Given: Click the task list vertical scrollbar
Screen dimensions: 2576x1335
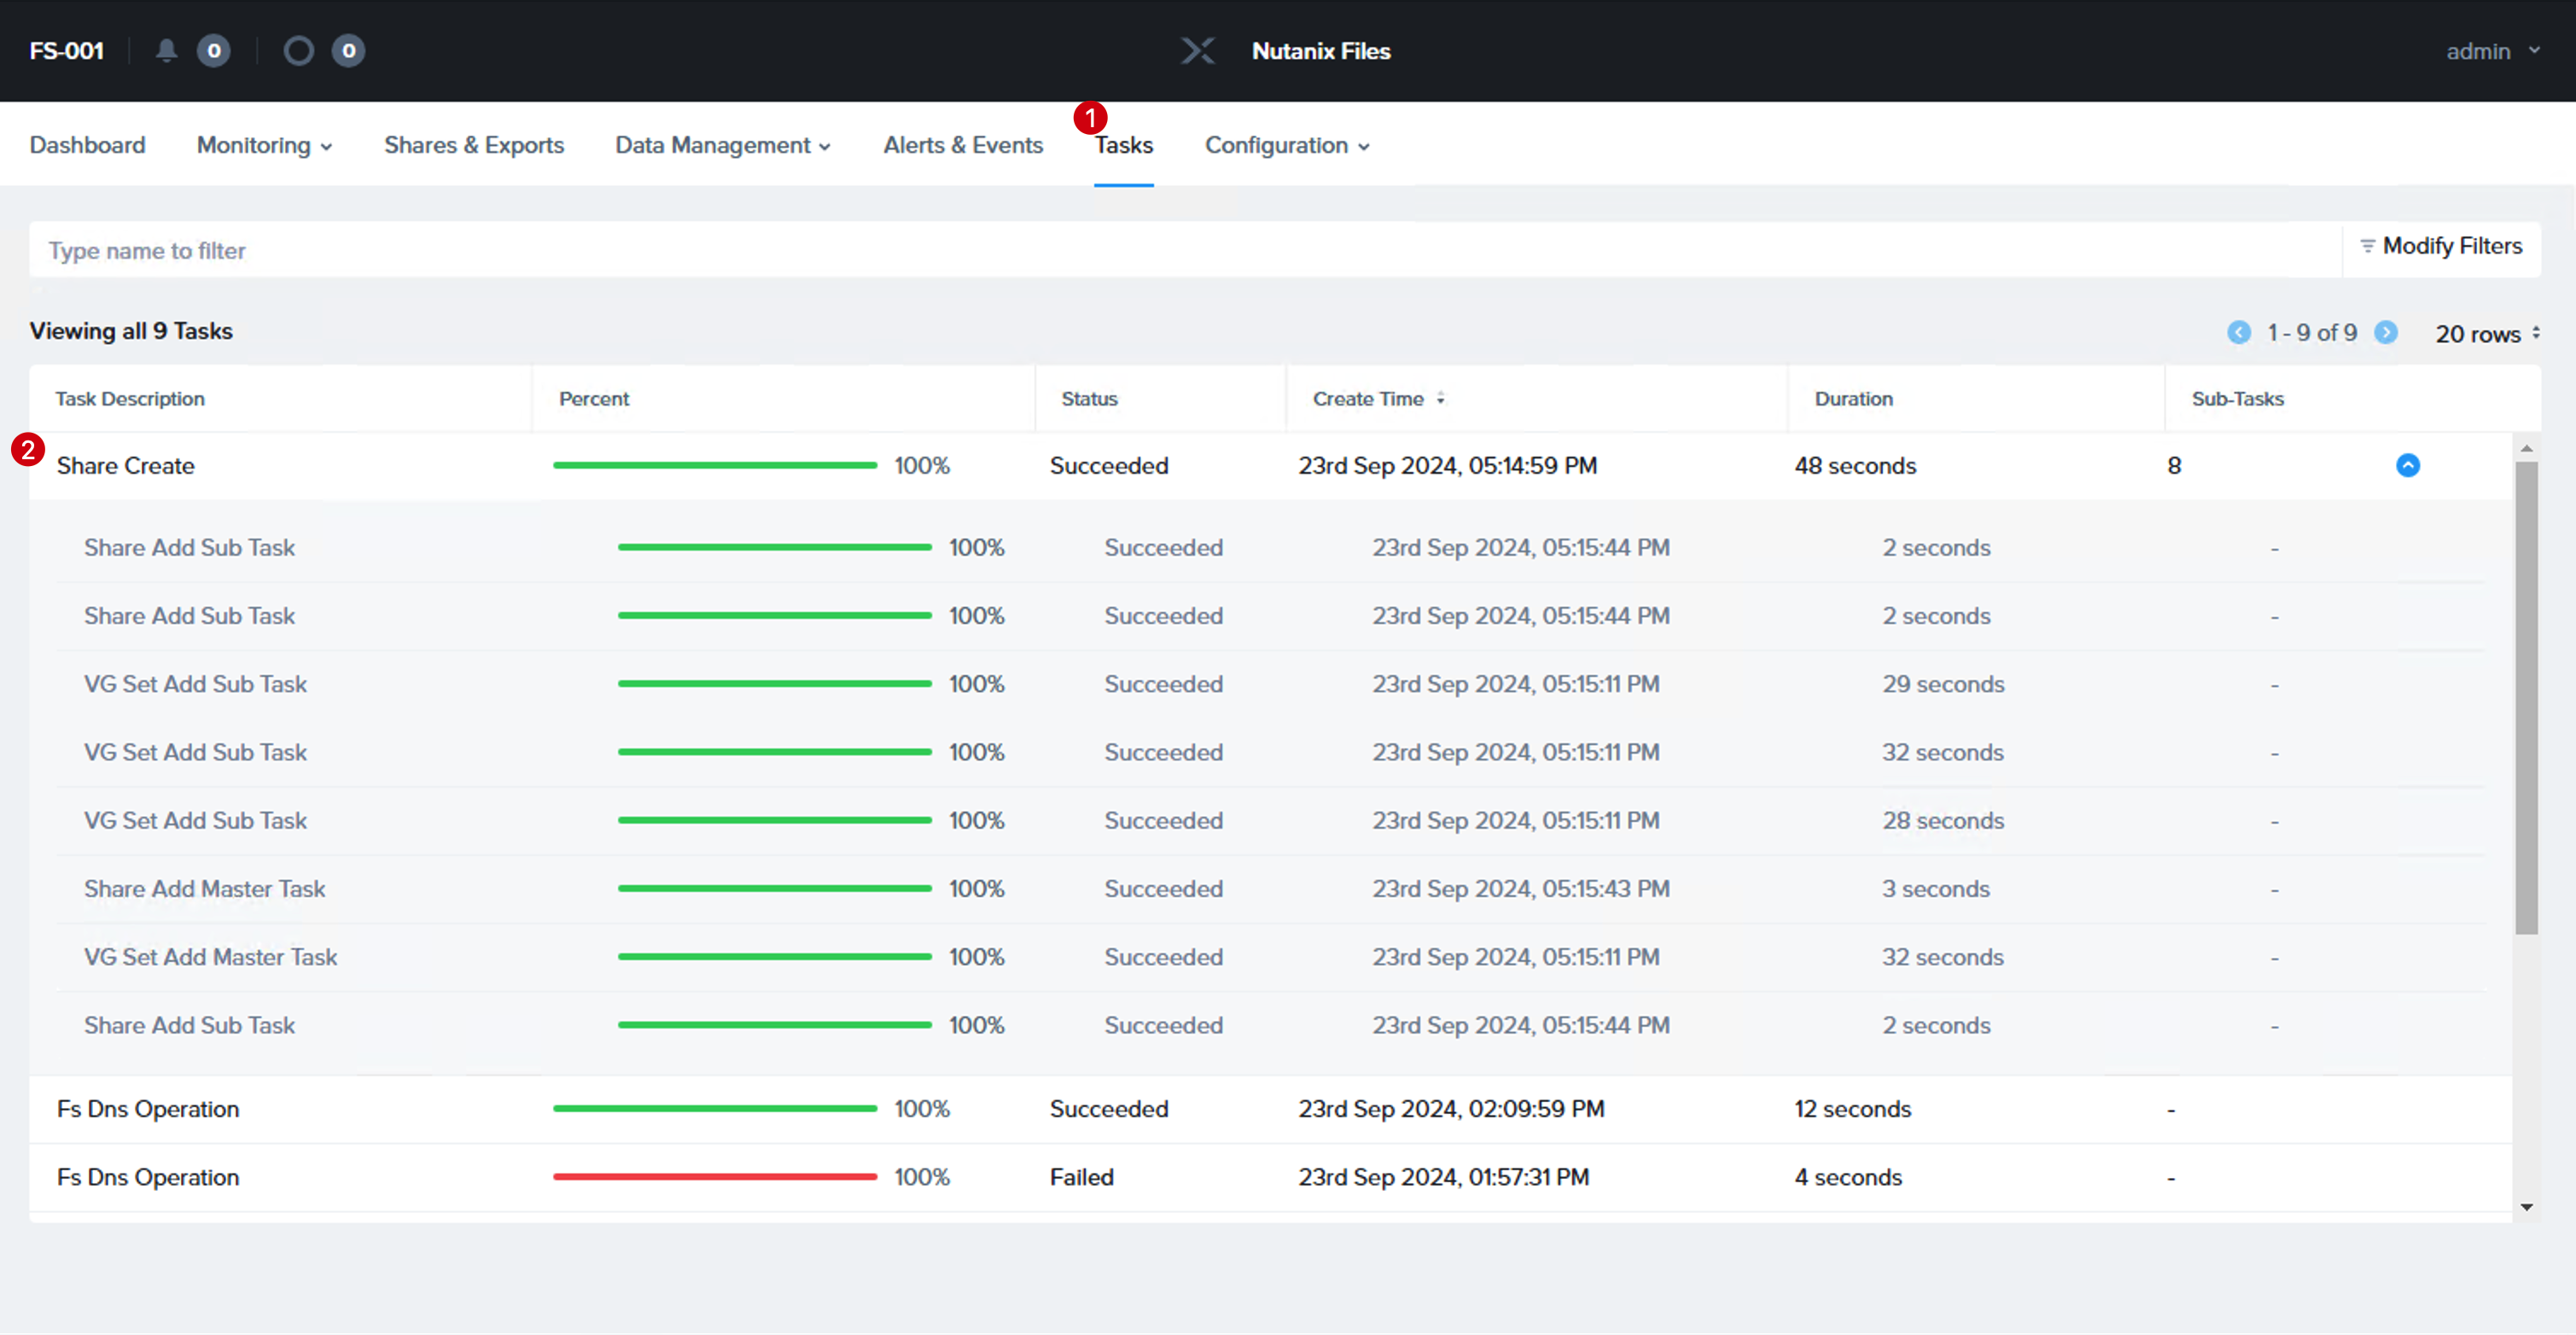Looking at the screenshot, I should tap(2526, 698).
